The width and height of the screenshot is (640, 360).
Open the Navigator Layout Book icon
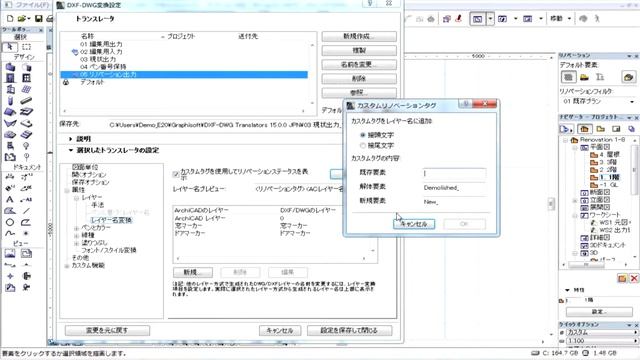[x=616, y=129]
